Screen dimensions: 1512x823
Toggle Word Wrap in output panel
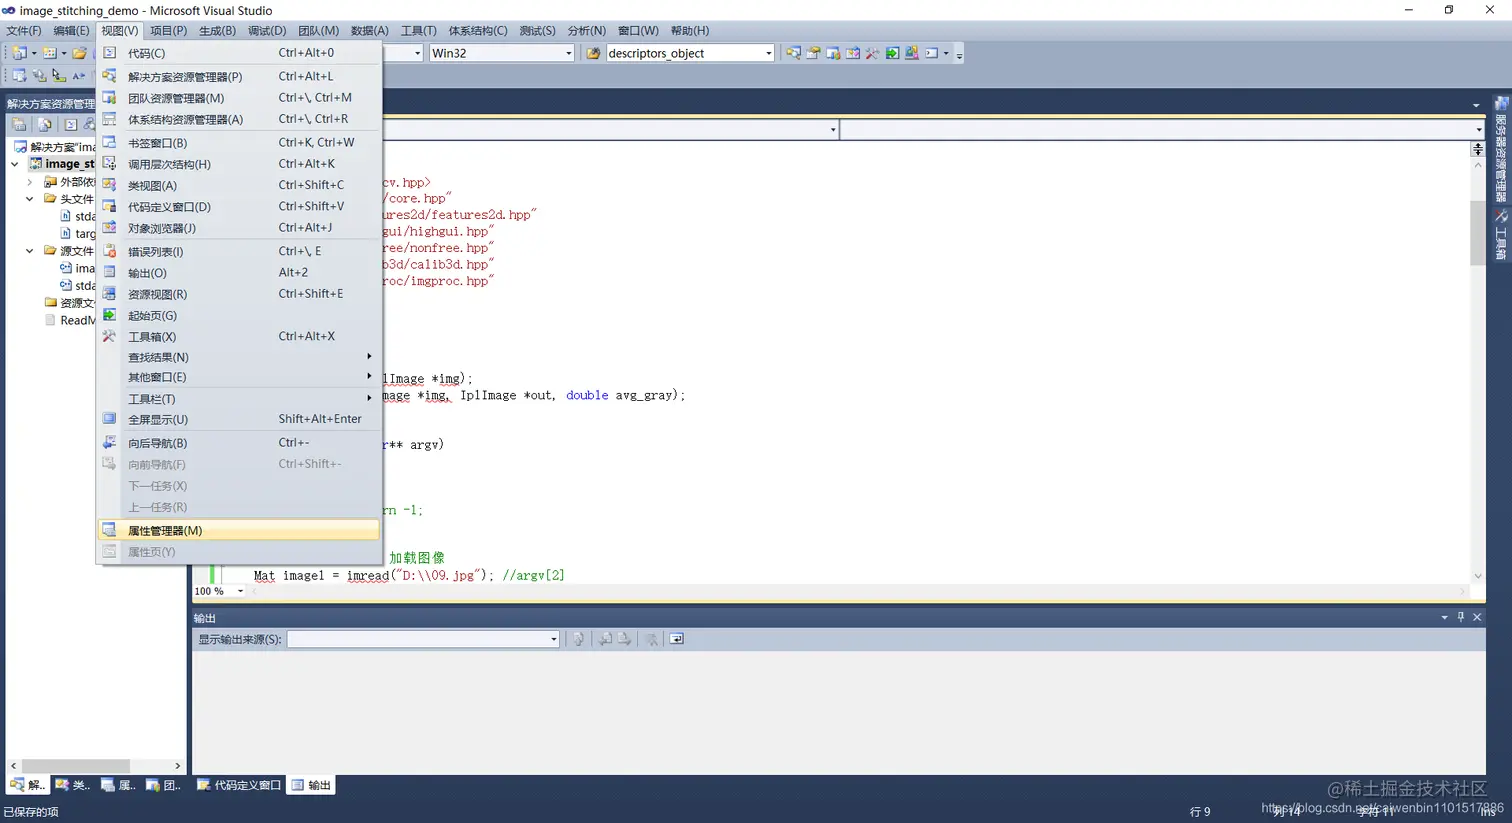(x=677, y=639)
